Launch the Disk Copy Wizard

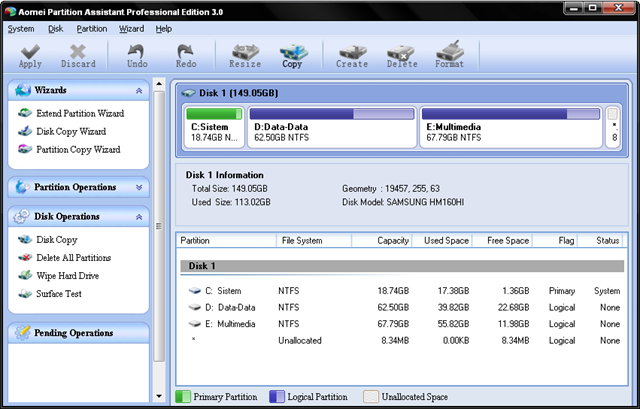[x=71, y=131]
